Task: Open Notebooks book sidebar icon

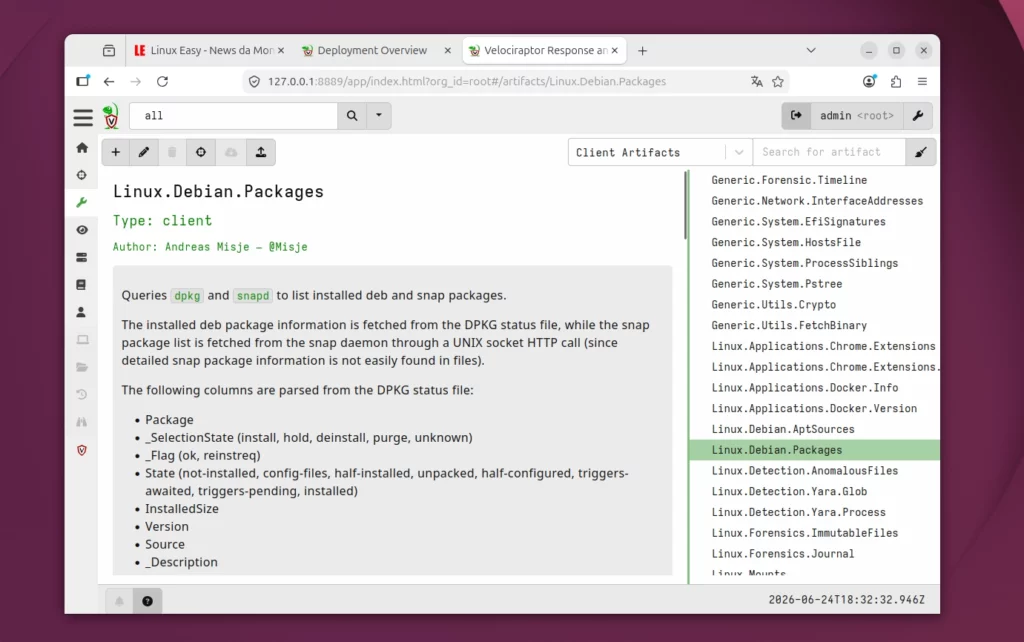Action: [82, 285]
